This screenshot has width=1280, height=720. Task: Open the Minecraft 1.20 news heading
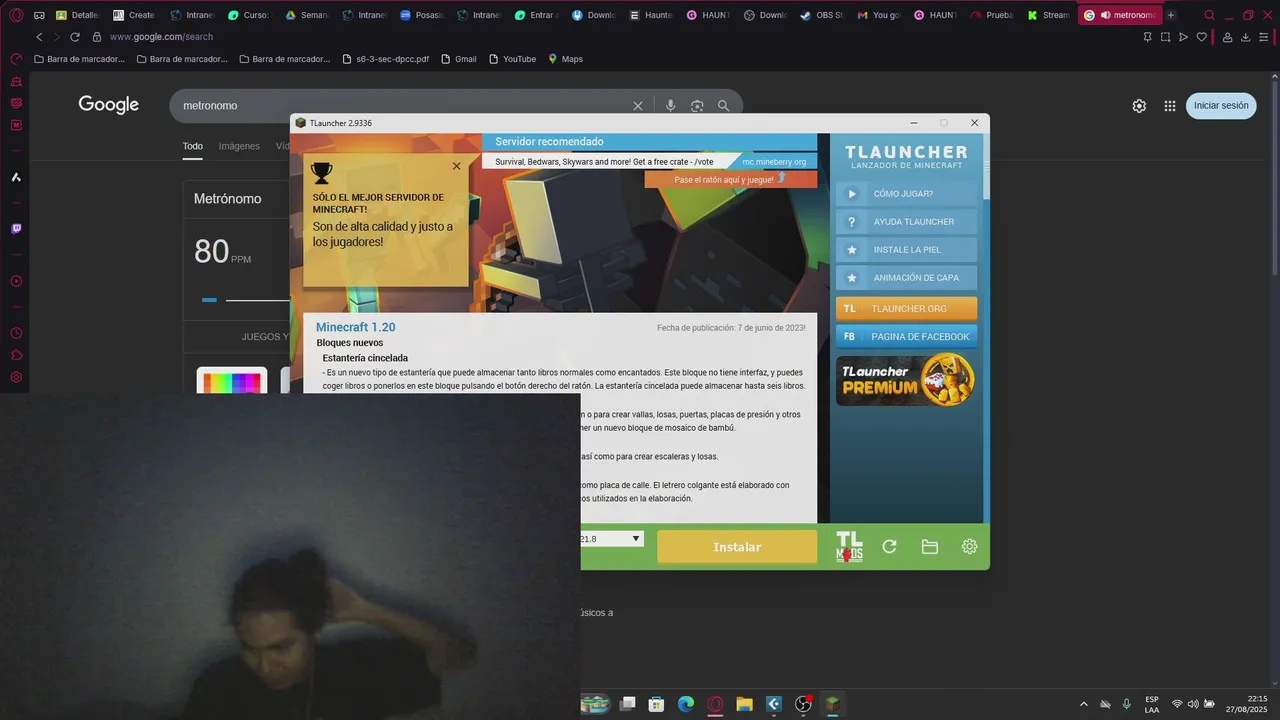point(355,327)
